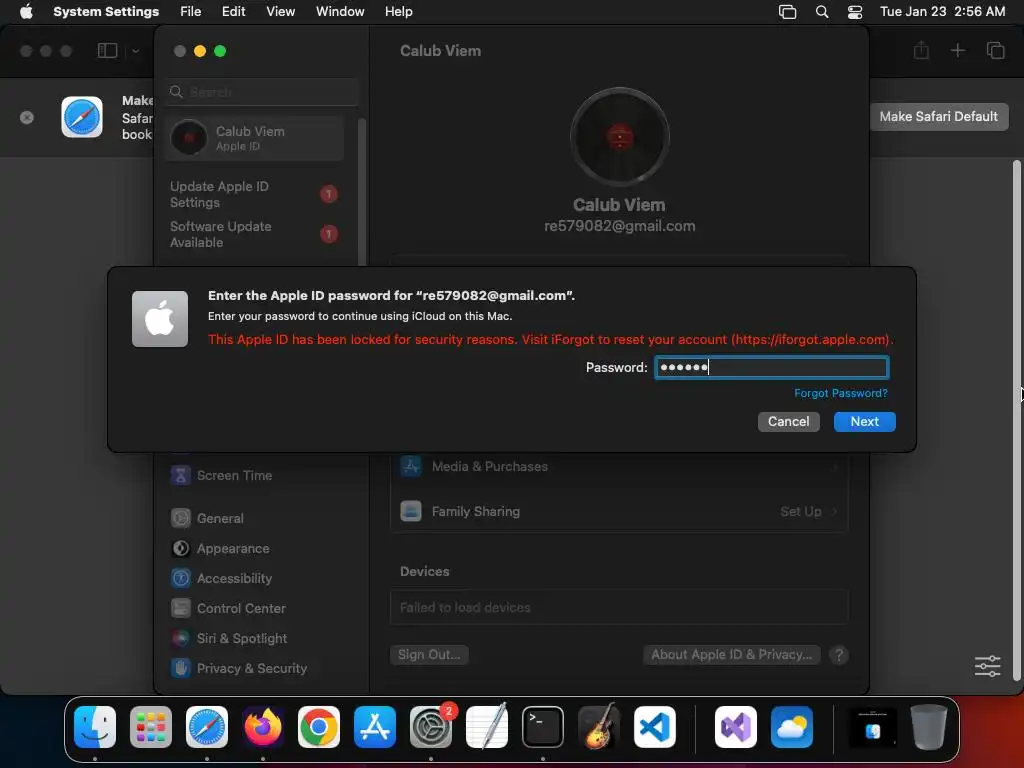Open Firefox from the Dock
The width and height of the screenshot is (1024, 768).
pyautogui.click(x=263, y=727)
